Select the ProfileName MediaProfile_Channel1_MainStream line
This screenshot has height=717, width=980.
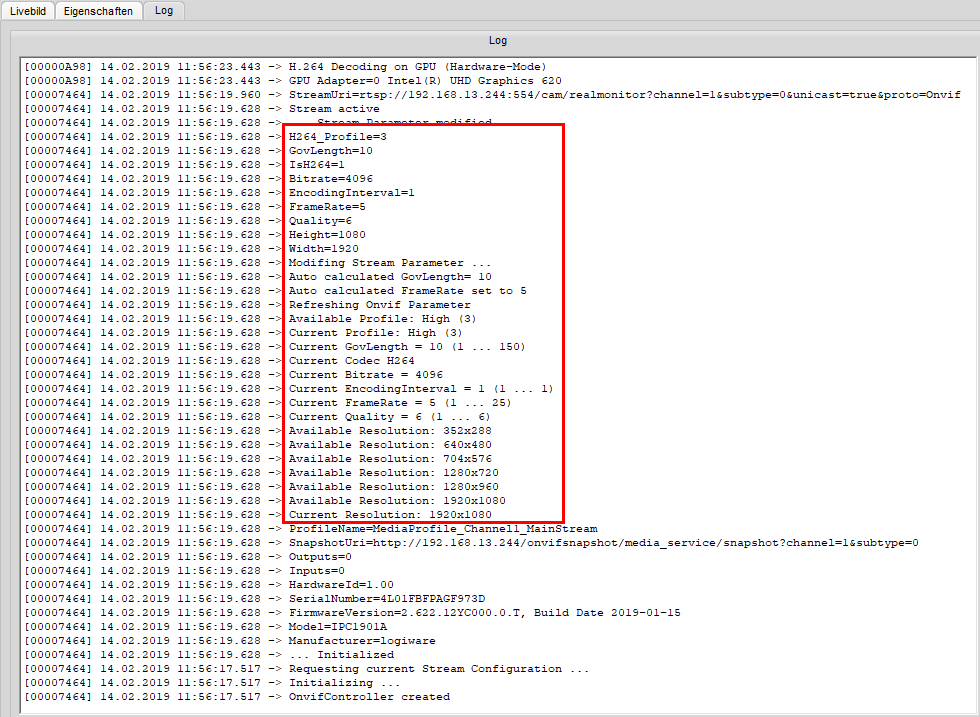pos(443,529)
